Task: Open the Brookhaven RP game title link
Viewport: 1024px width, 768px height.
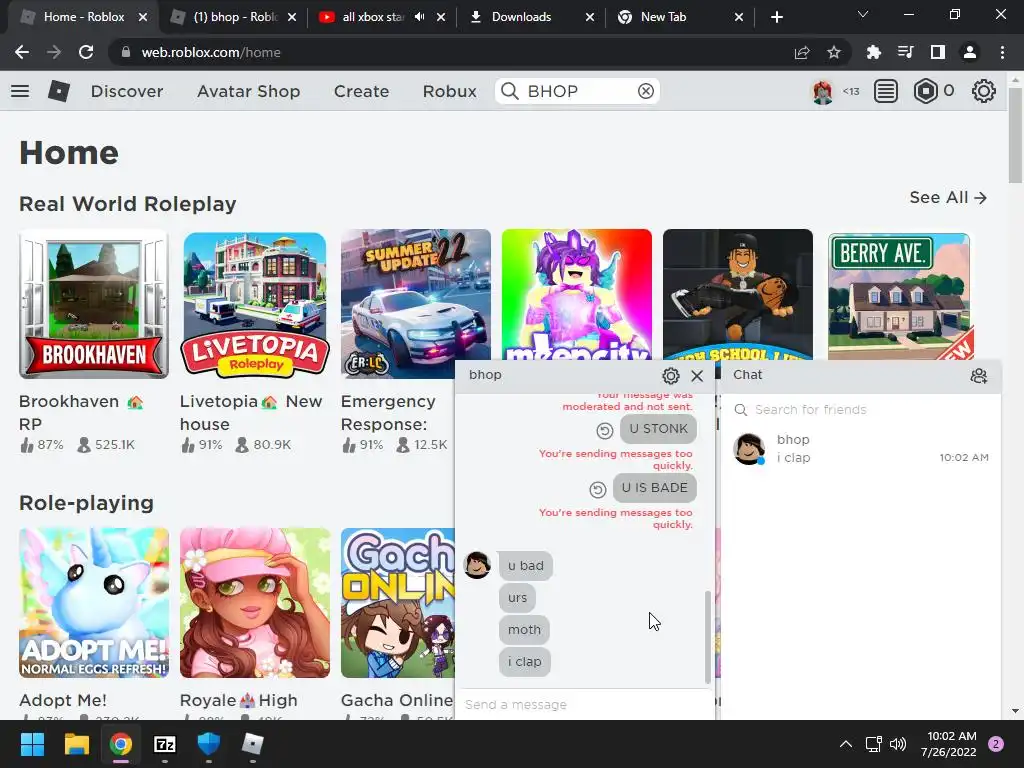Action: (81, 413)
